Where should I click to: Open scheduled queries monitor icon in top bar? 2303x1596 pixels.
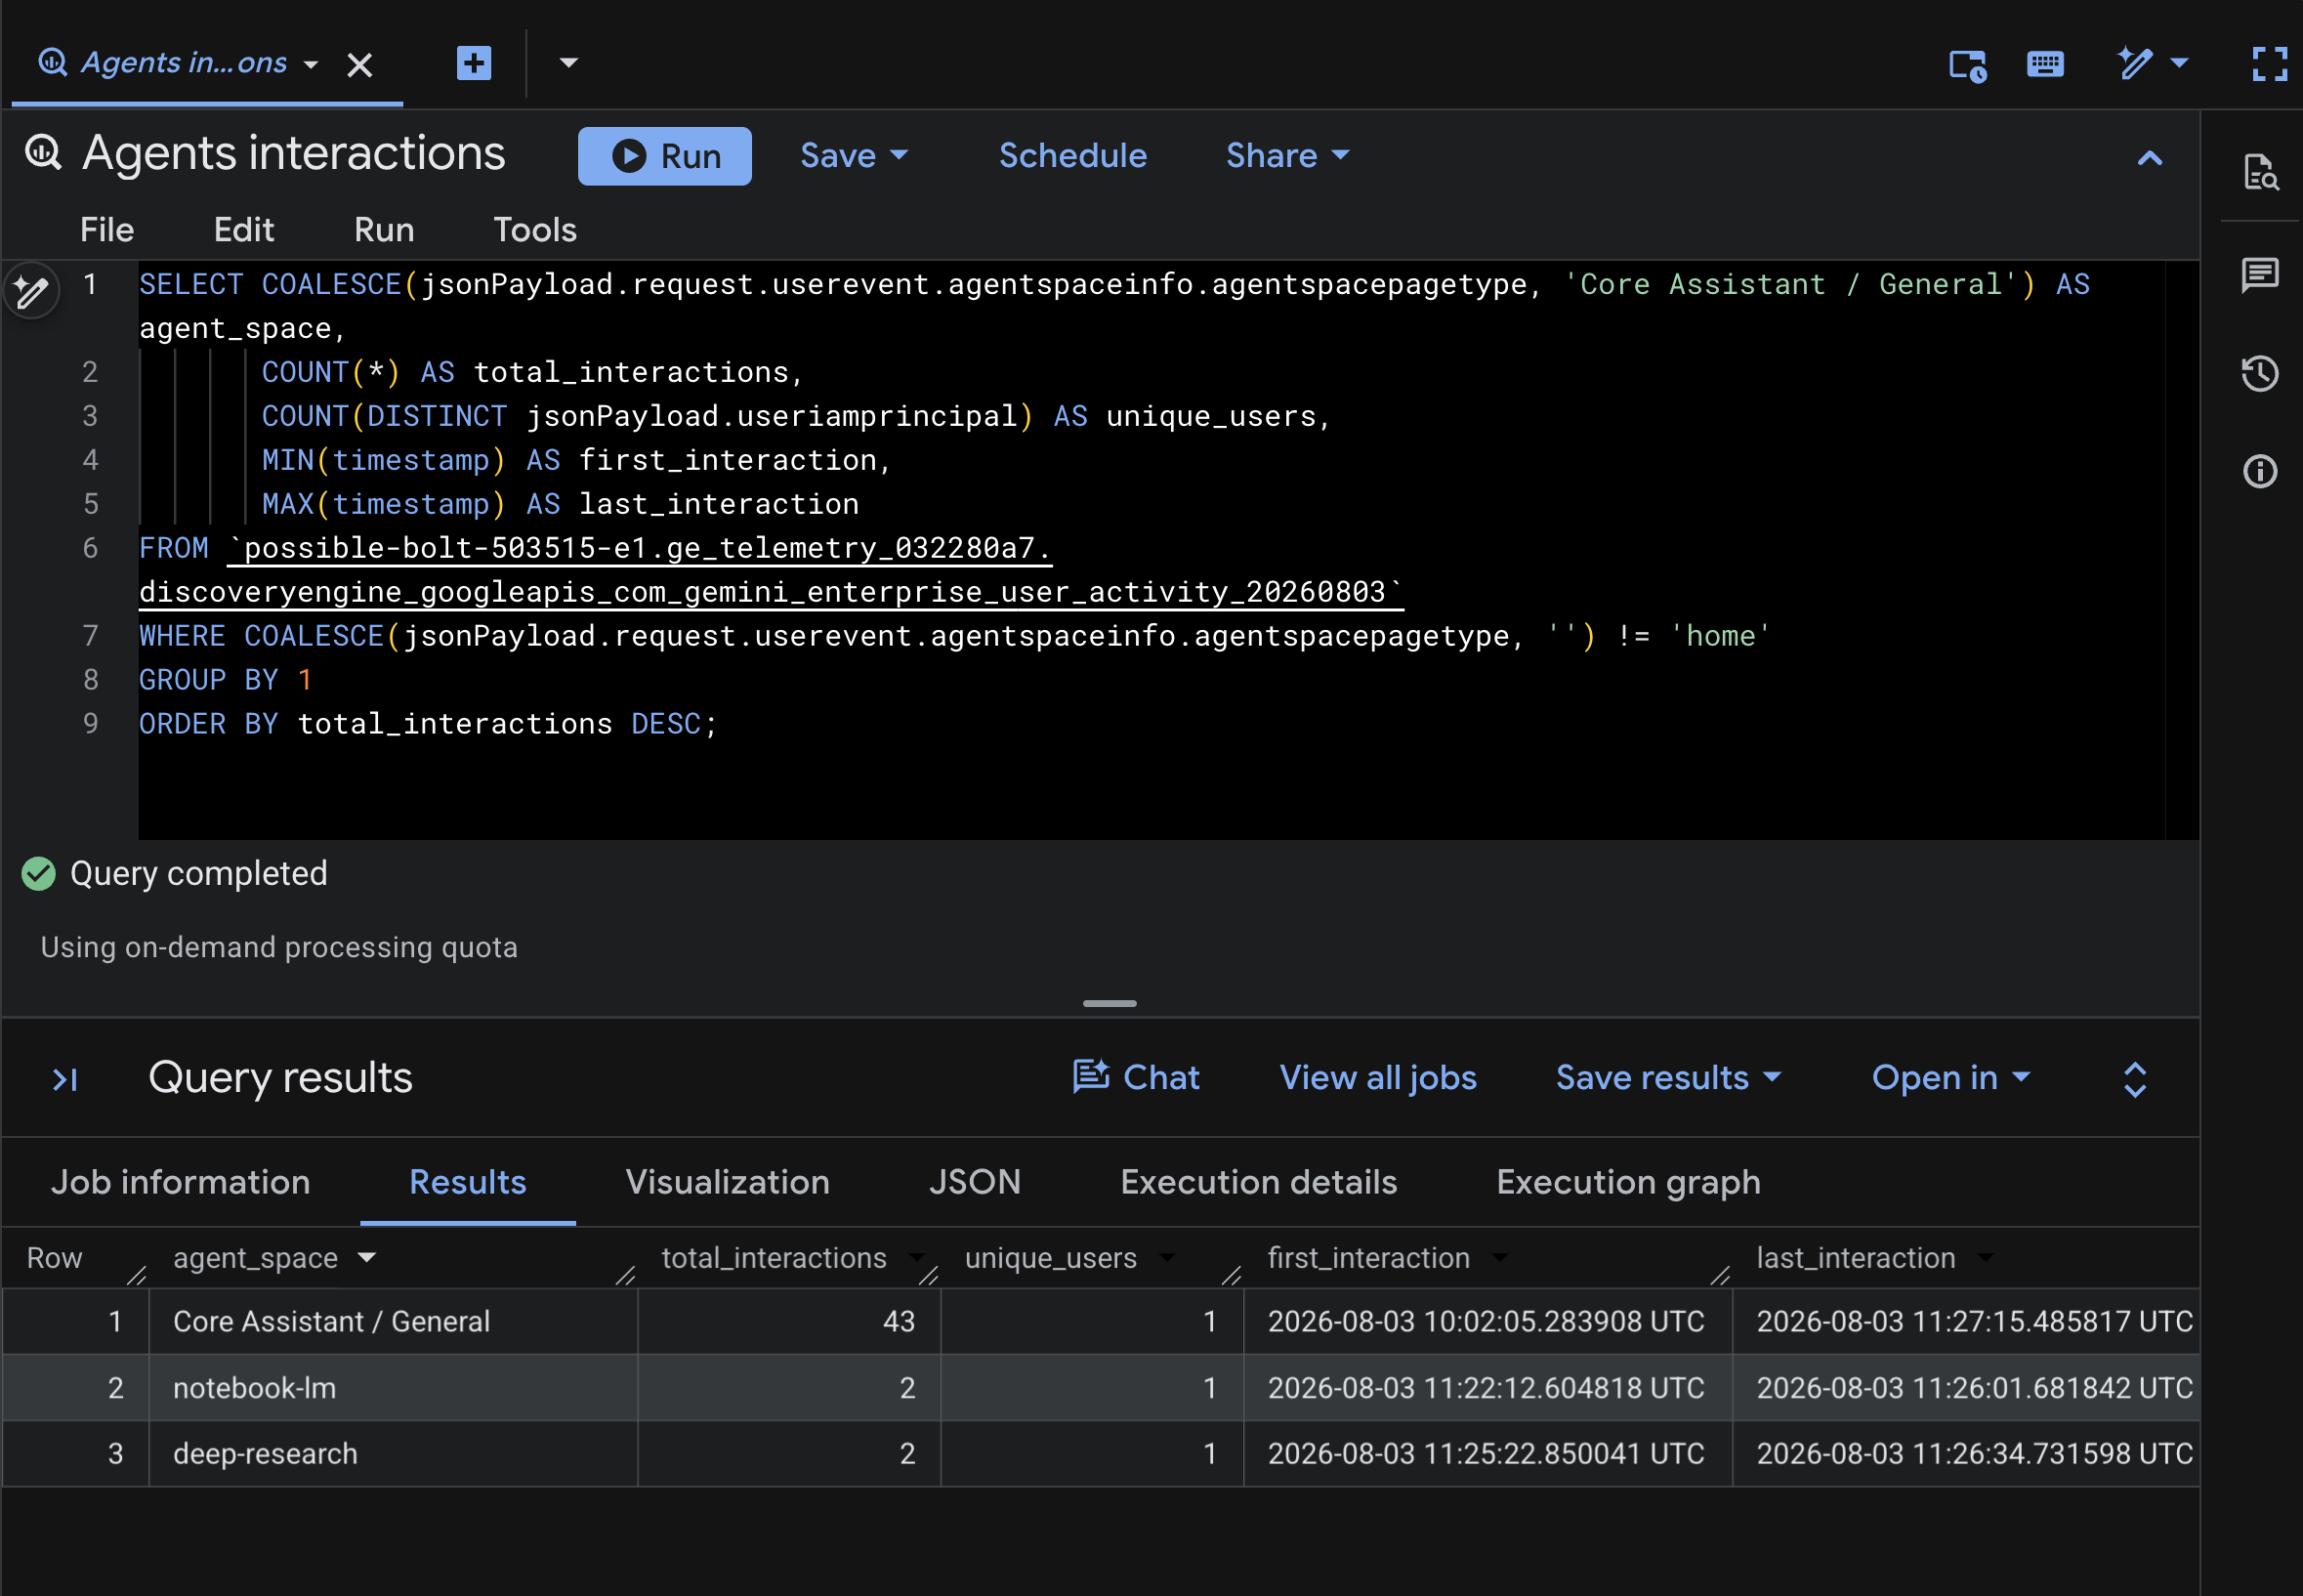tap(1967, 65)
